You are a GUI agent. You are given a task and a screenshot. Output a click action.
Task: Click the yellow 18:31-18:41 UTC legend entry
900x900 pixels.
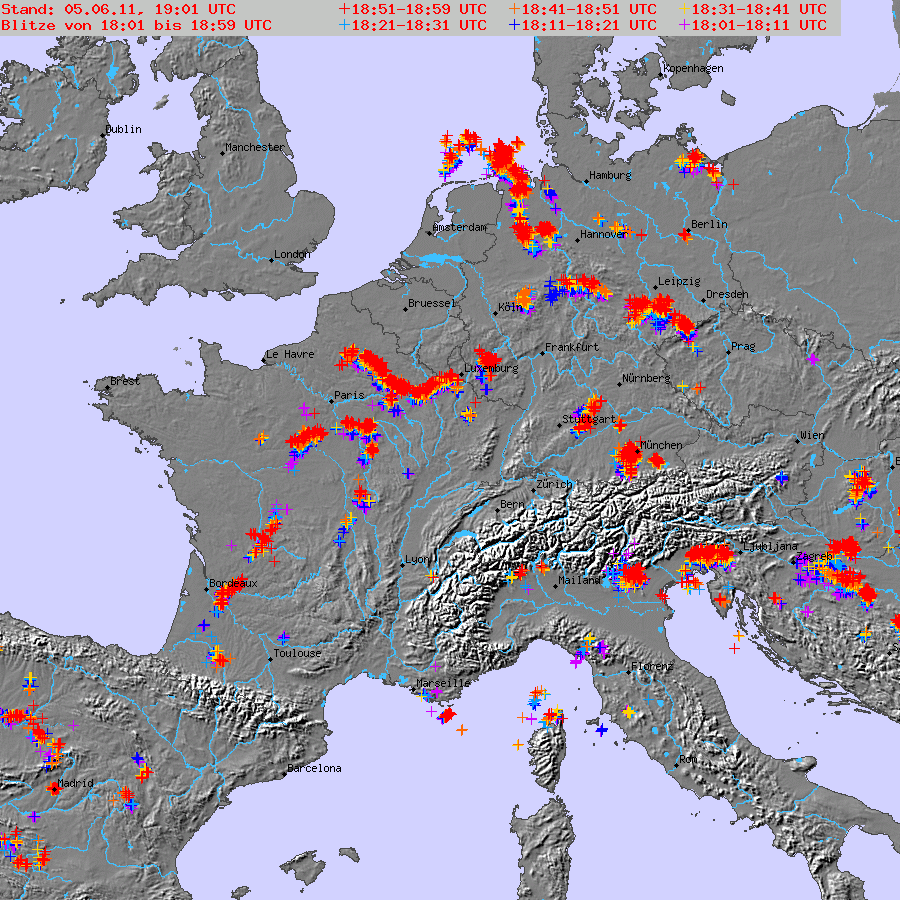[x=752, y=9]
